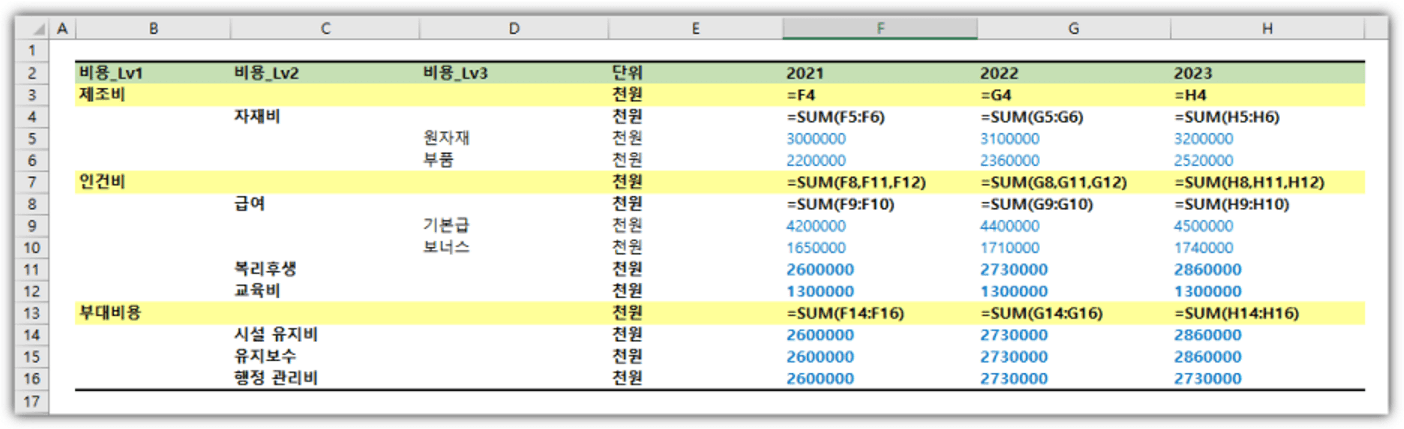Image resolution: width=1404 pixels, height=429 pixels.
Task: Click the =SUM(H8,H11,H12) formula cell
Action: point(1268,182)
